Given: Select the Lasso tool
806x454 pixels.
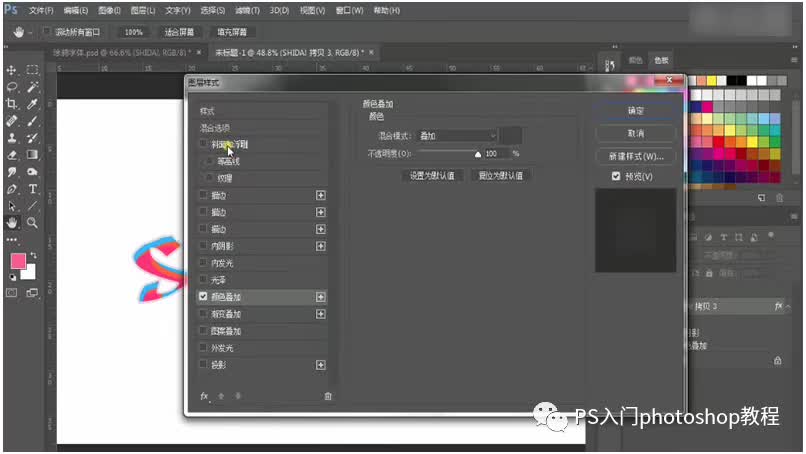Looking at the screenshot, I should point(12,87).
